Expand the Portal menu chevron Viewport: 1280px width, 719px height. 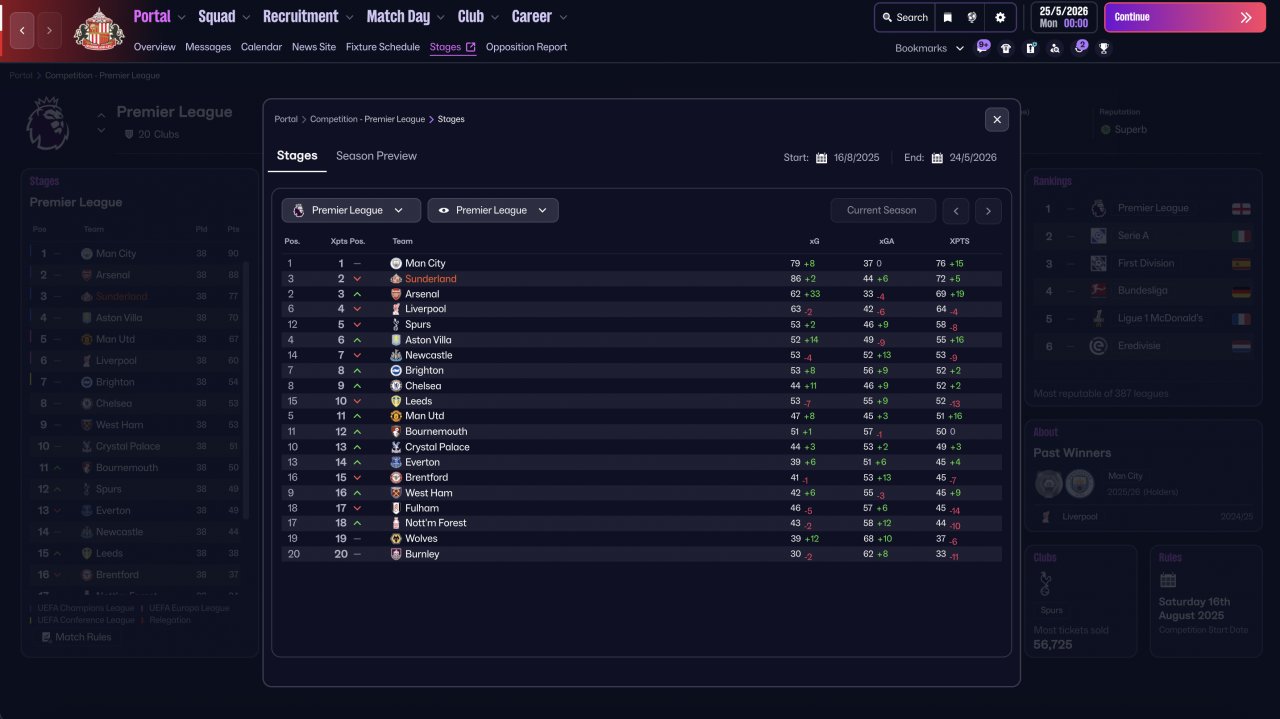(x=181, y=17)
